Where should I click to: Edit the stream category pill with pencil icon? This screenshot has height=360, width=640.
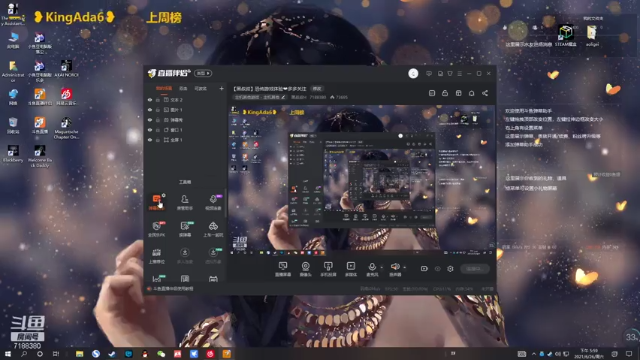[x=260, y=97]
